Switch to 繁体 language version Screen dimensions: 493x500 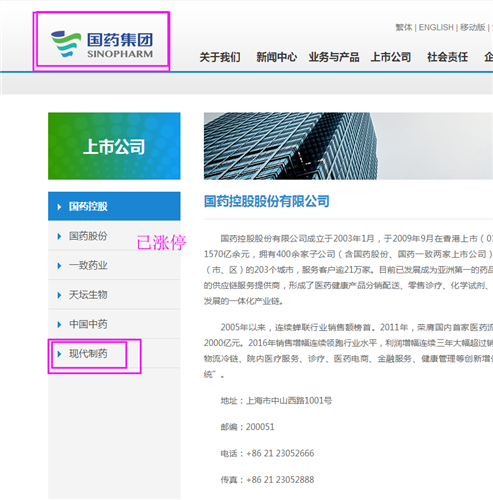(x=404, y=27)
